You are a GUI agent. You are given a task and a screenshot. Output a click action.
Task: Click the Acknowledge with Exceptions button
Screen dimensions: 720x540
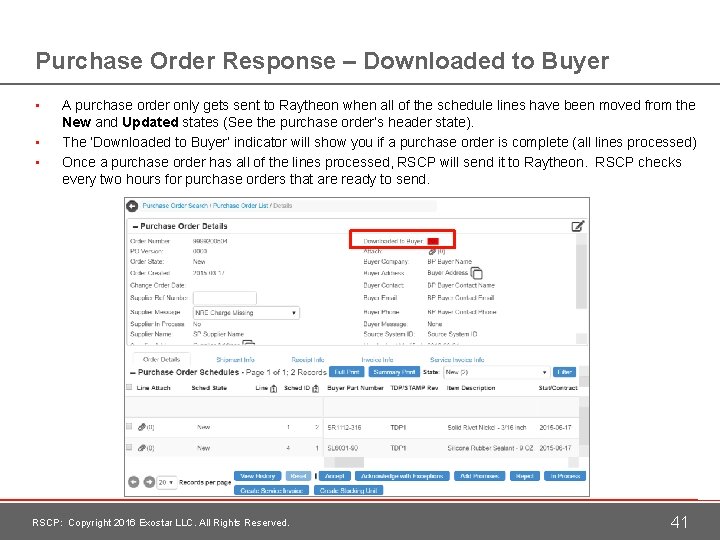coord(402,476)
